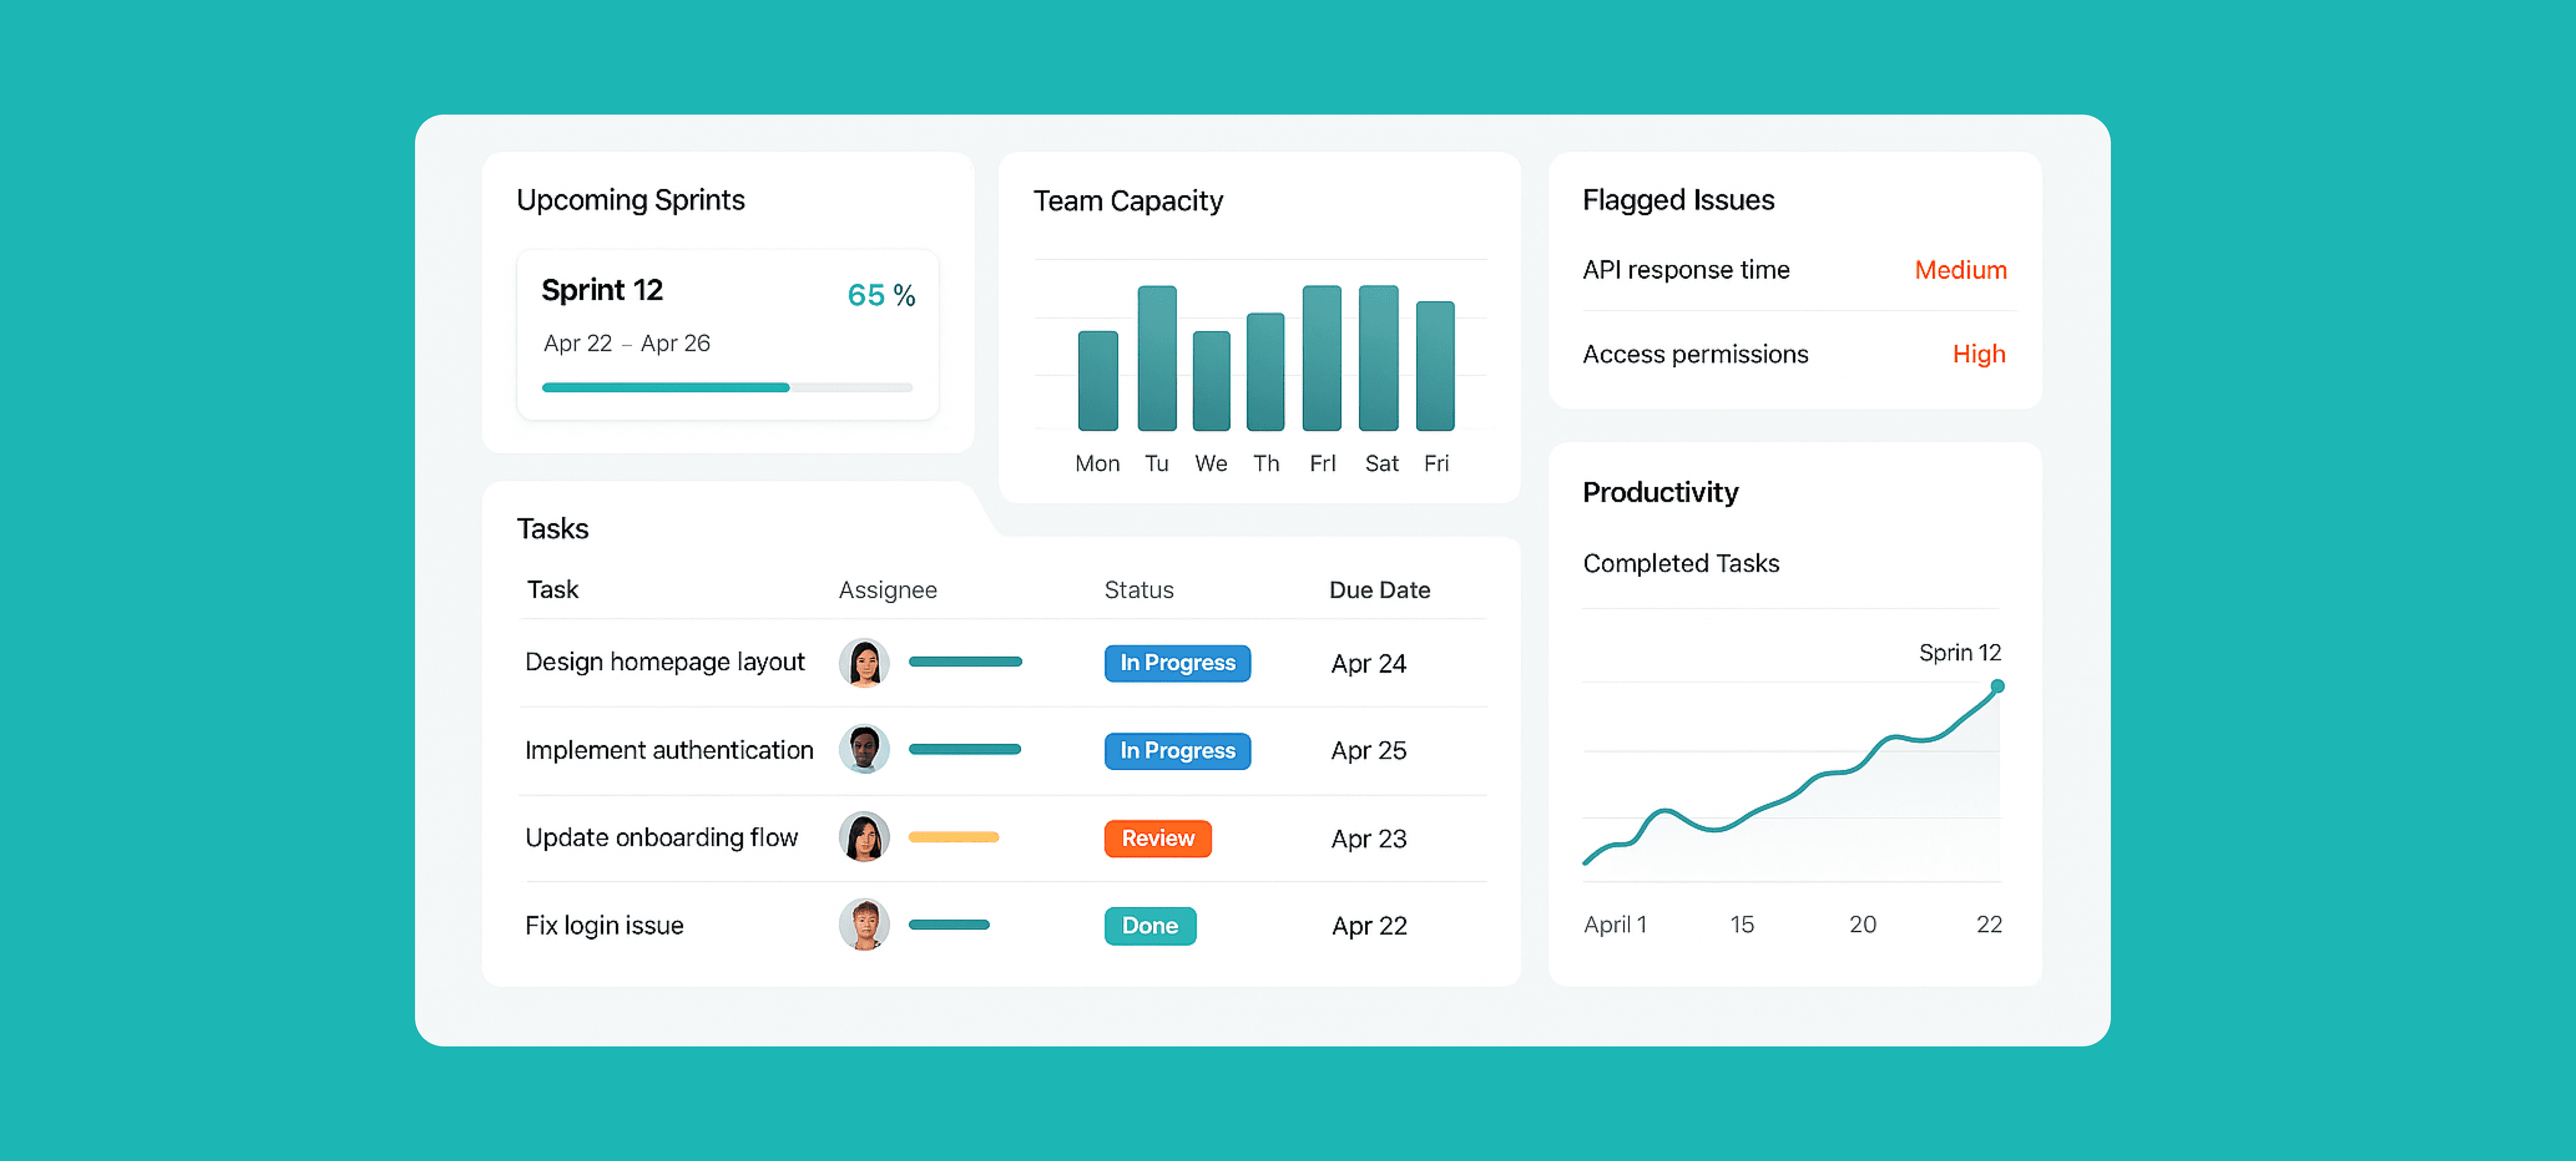Click the Th bar in Team Capacity

pyautogui.click(x=1265, y=372)
